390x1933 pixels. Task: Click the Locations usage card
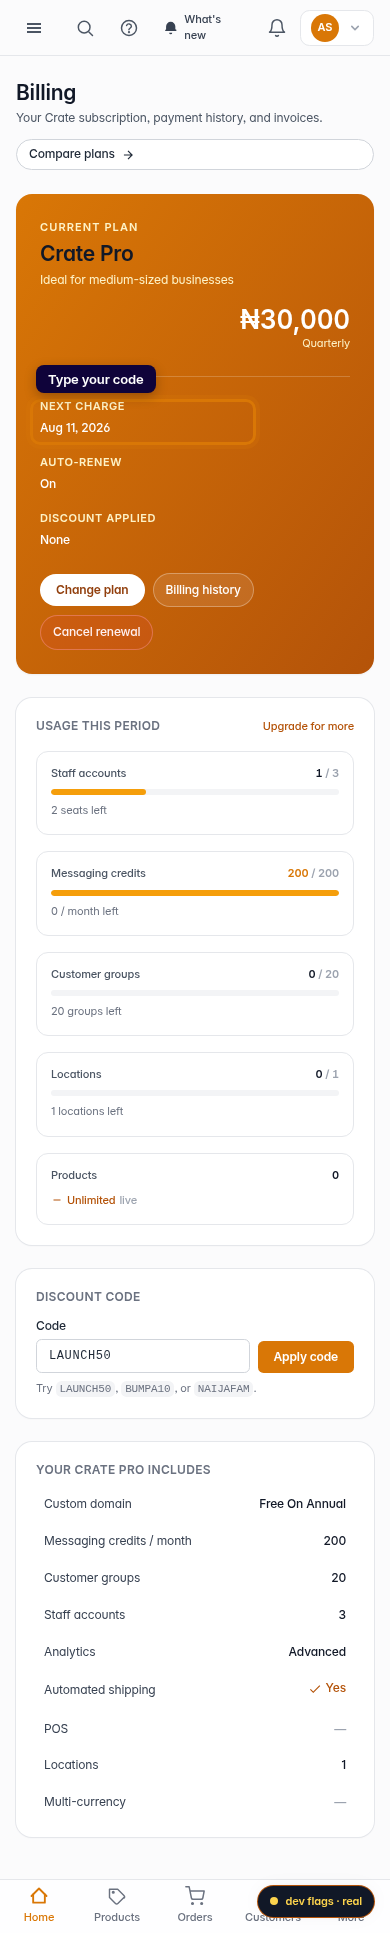point(195,1094)
